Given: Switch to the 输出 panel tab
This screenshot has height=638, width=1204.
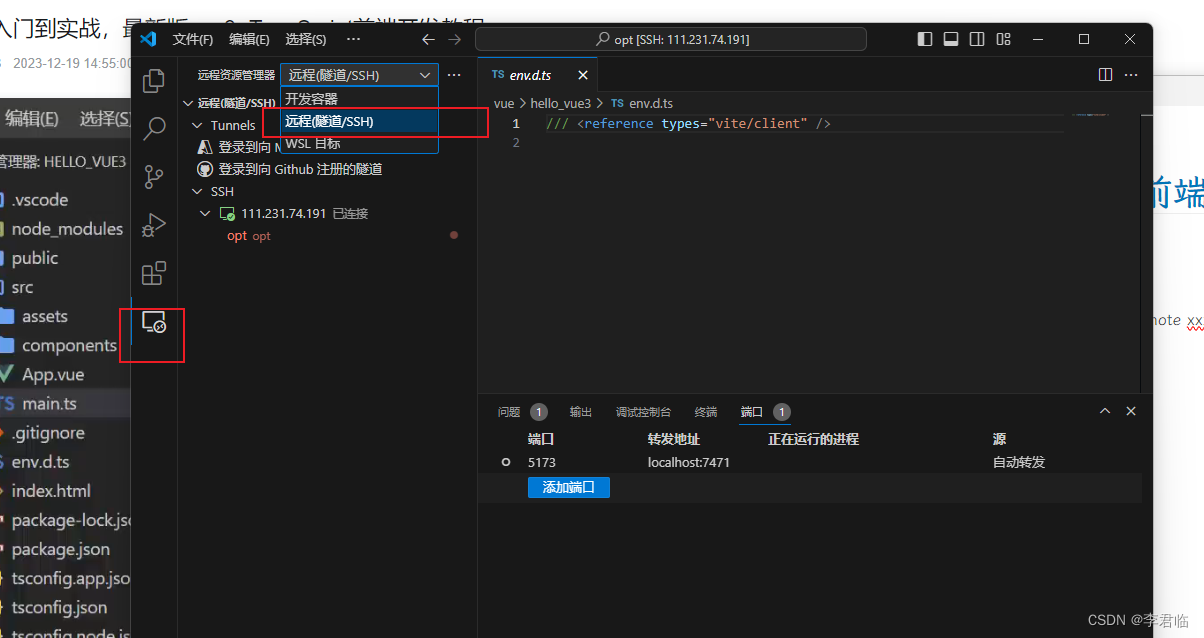Looking at the screenshot, I should [x=581, y=412].
